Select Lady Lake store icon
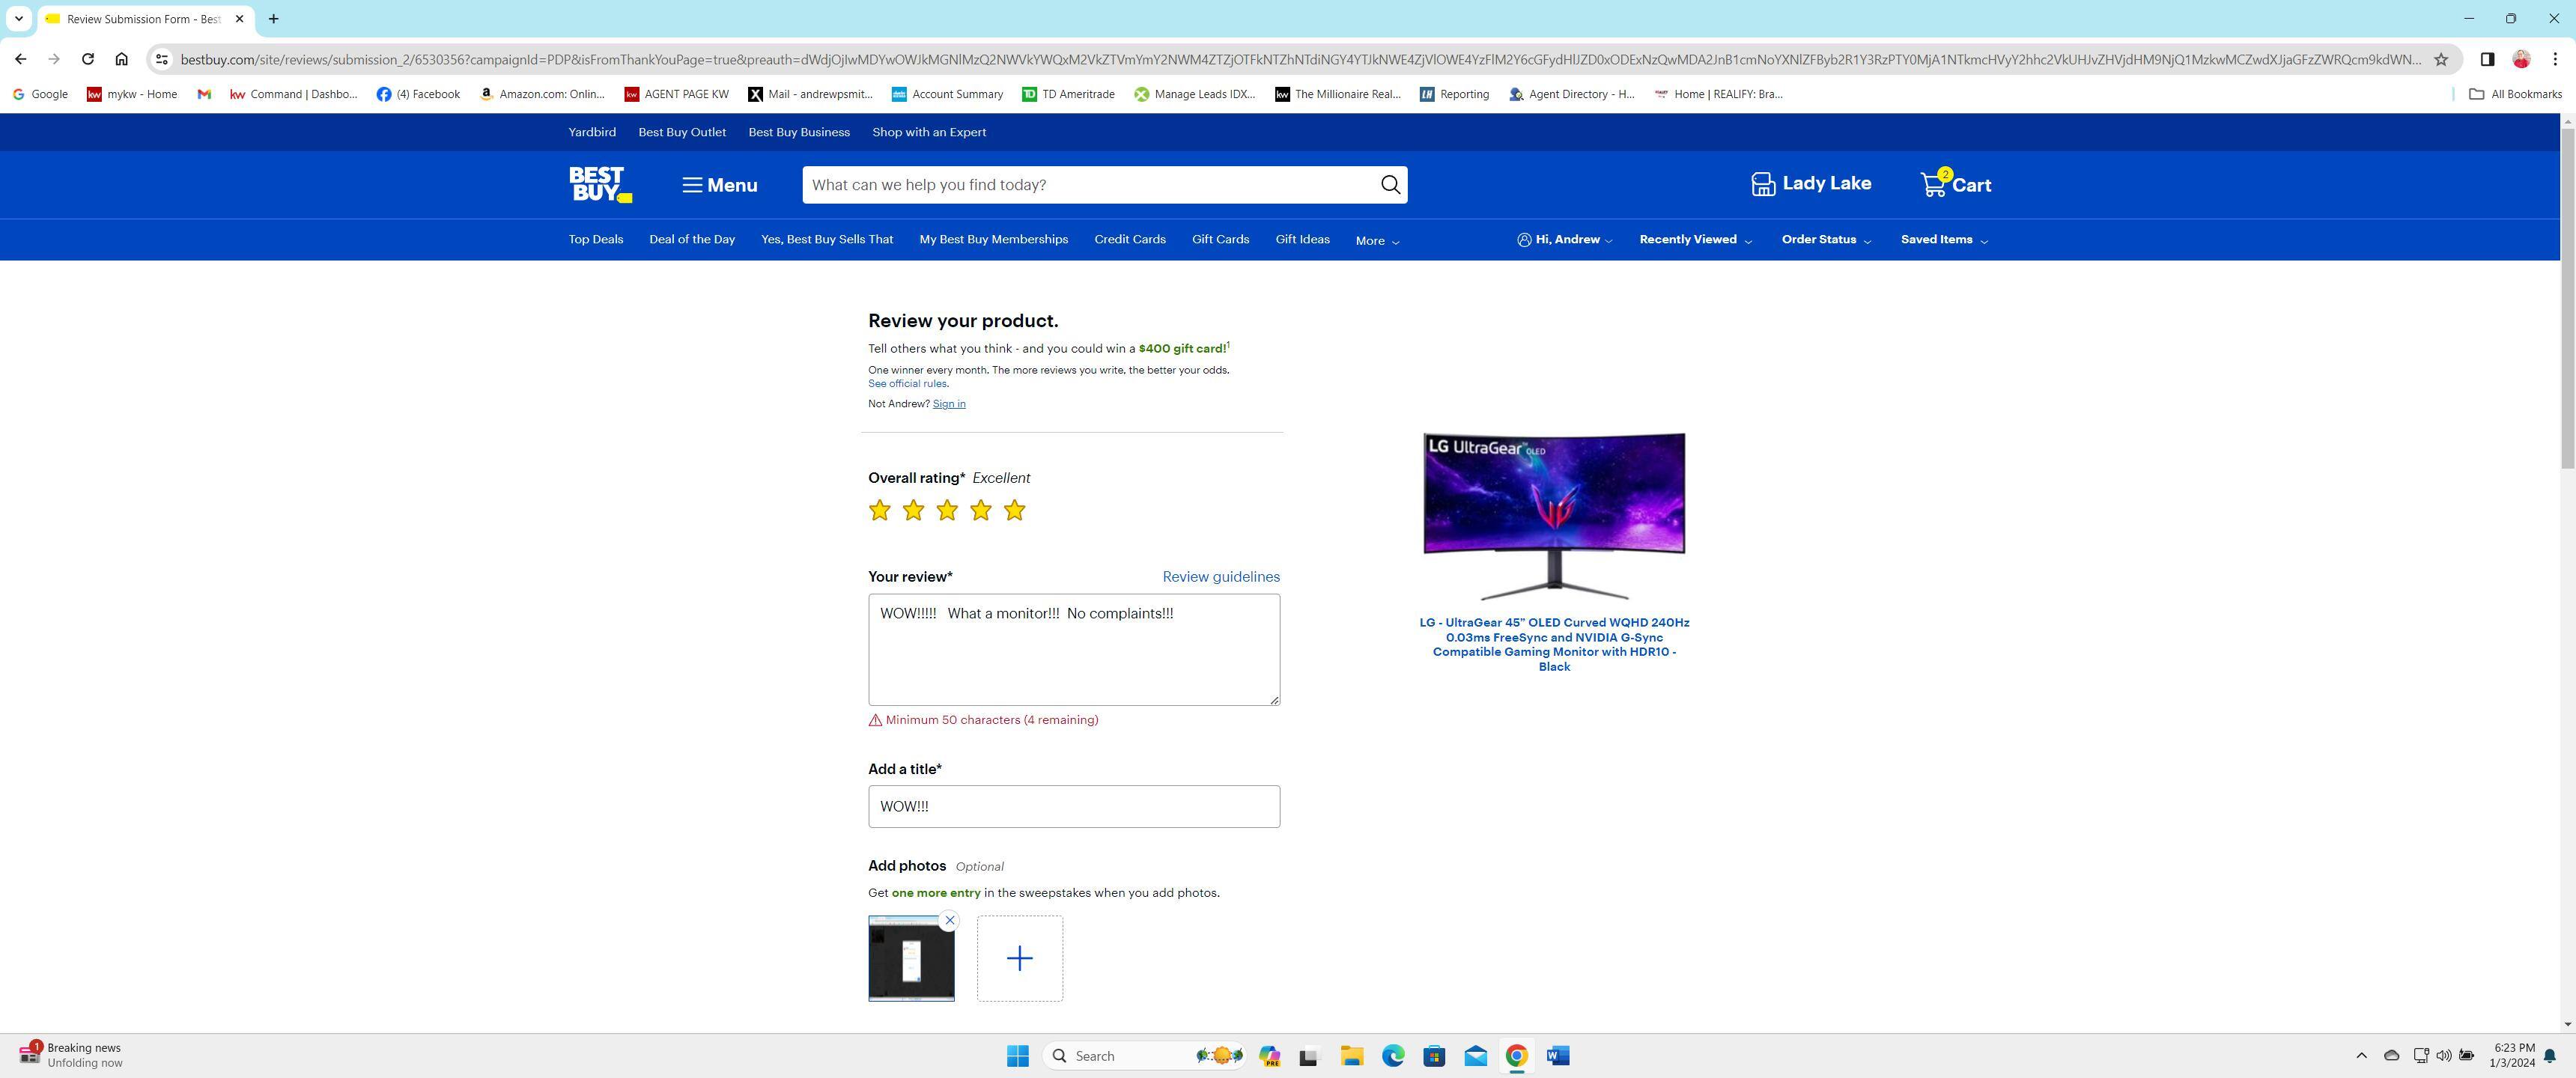 point(1763,184)
